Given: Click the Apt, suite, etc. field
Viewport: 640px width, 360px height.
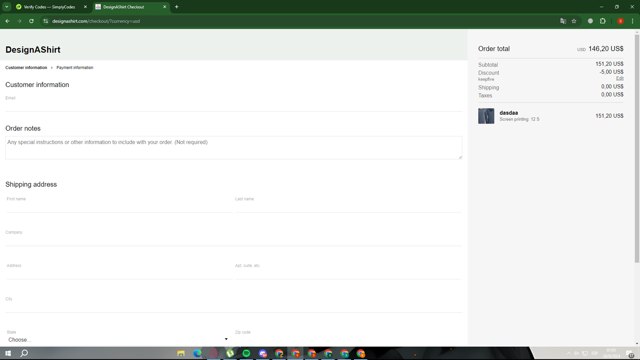Looking at the screenshot, I should (x=348, y=273).
